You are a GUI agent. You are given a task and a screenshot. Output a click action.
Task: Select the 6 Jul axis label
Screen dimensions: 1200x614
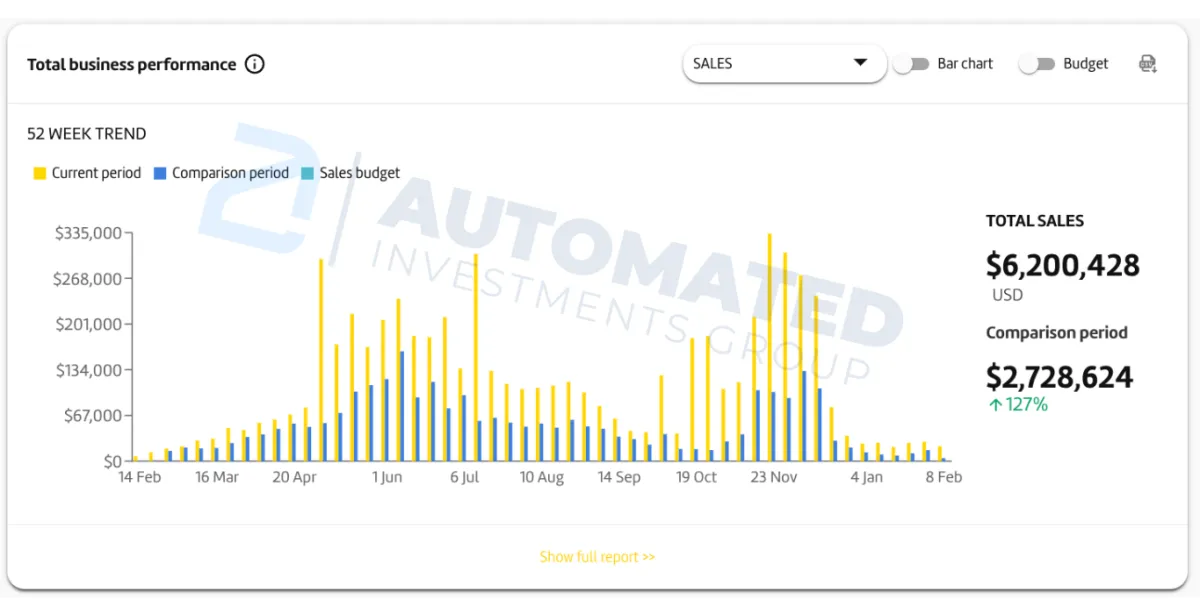pos(464,477)
